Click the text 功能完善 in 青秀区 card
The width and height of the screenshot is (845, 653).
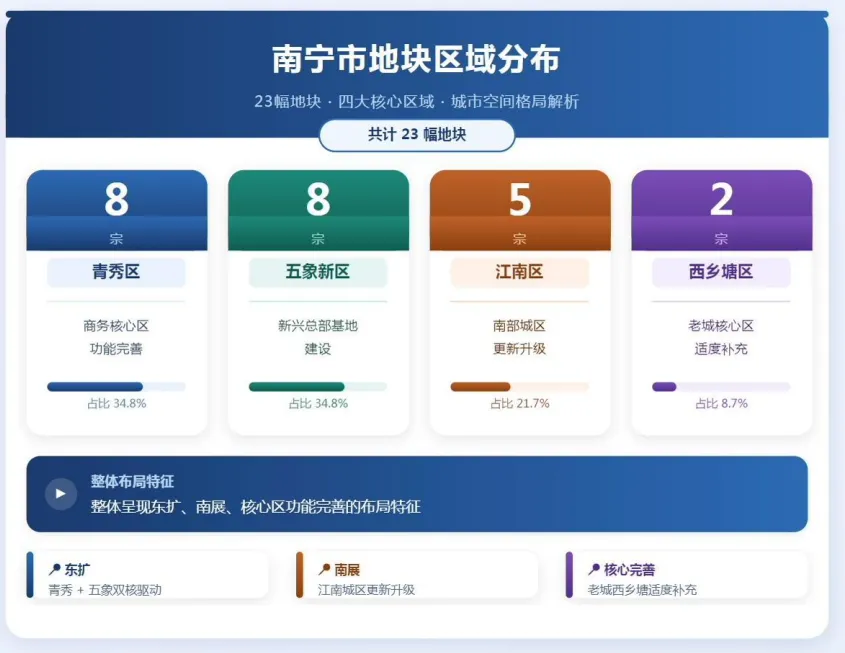click(x=116, y=349)
